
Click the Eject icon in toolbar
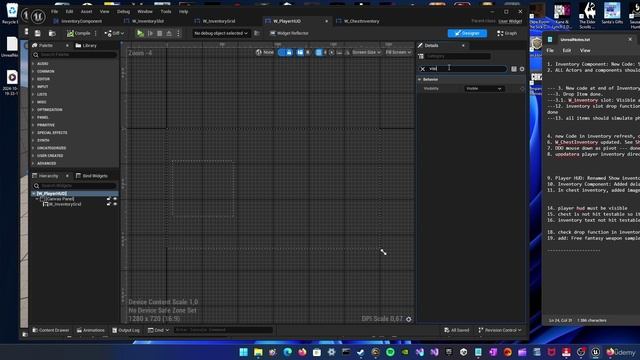(169, 33)
